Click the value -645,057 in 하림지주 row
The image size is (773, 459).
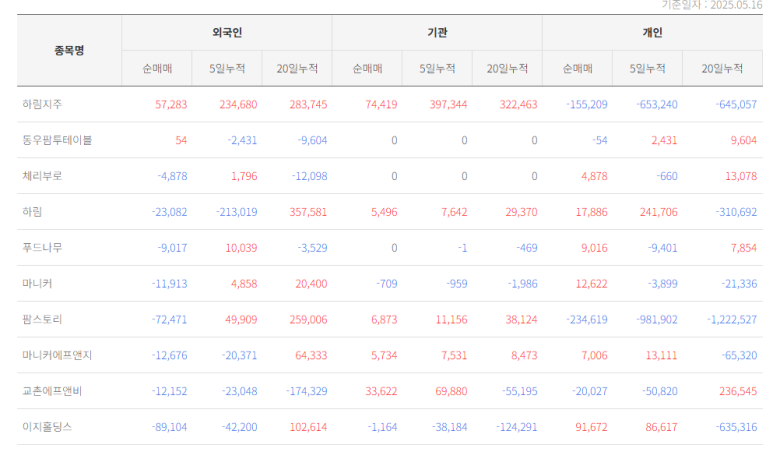(x=736, y=105)
